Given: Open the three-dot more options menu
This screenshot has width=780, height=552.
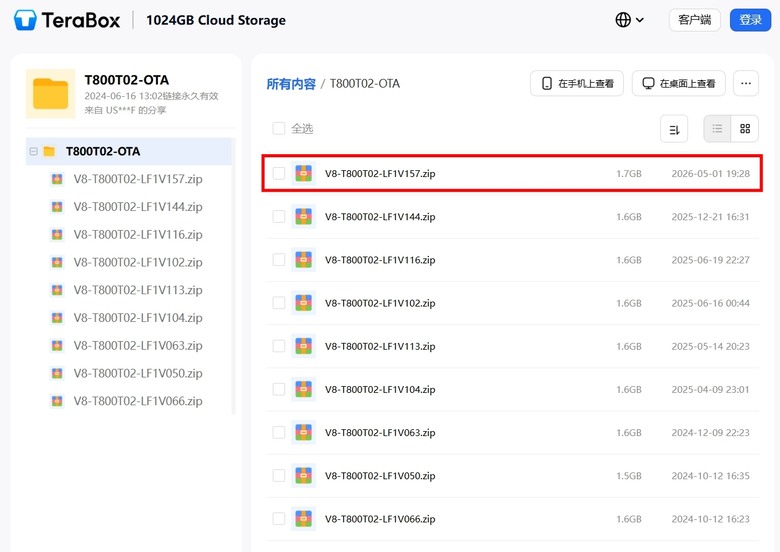Looking at the screenshot, I should (x=746, y=84).
